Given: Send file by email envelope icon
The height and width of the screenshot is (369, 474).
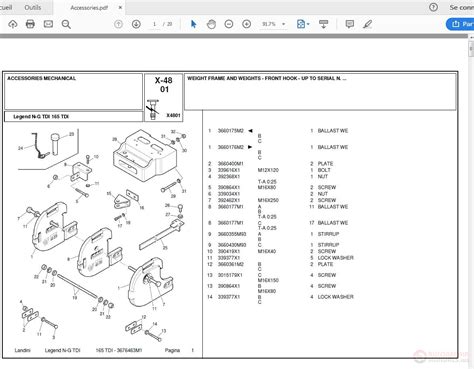Looking at the screenshot, I should click(x=48, y=24).
